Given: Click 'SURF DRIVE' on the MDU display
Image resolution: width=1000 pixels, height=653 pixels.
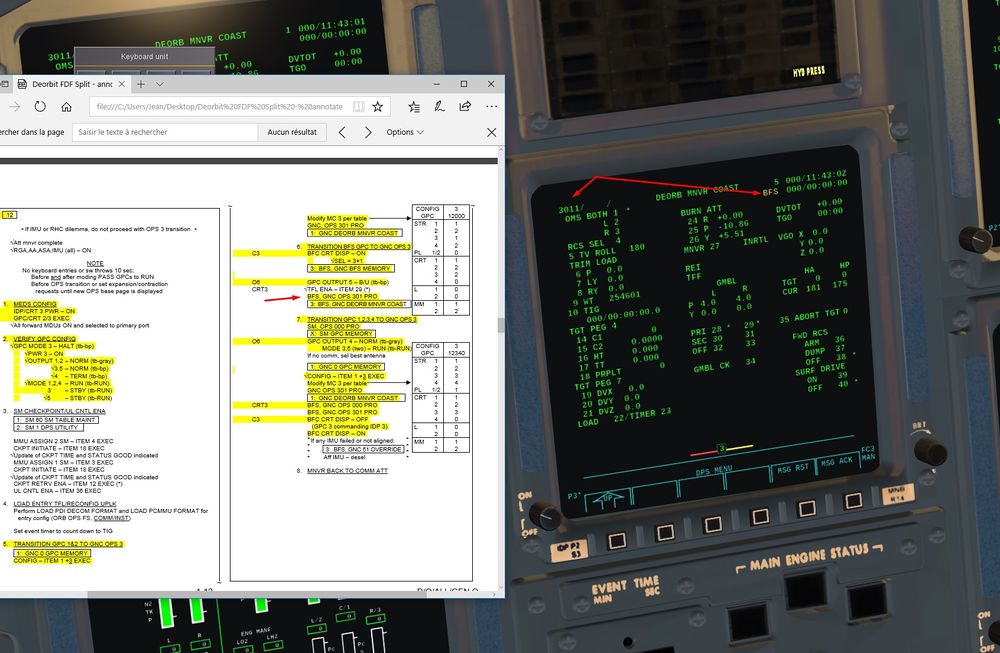Looking at the screenshot, I should [820, 371].
